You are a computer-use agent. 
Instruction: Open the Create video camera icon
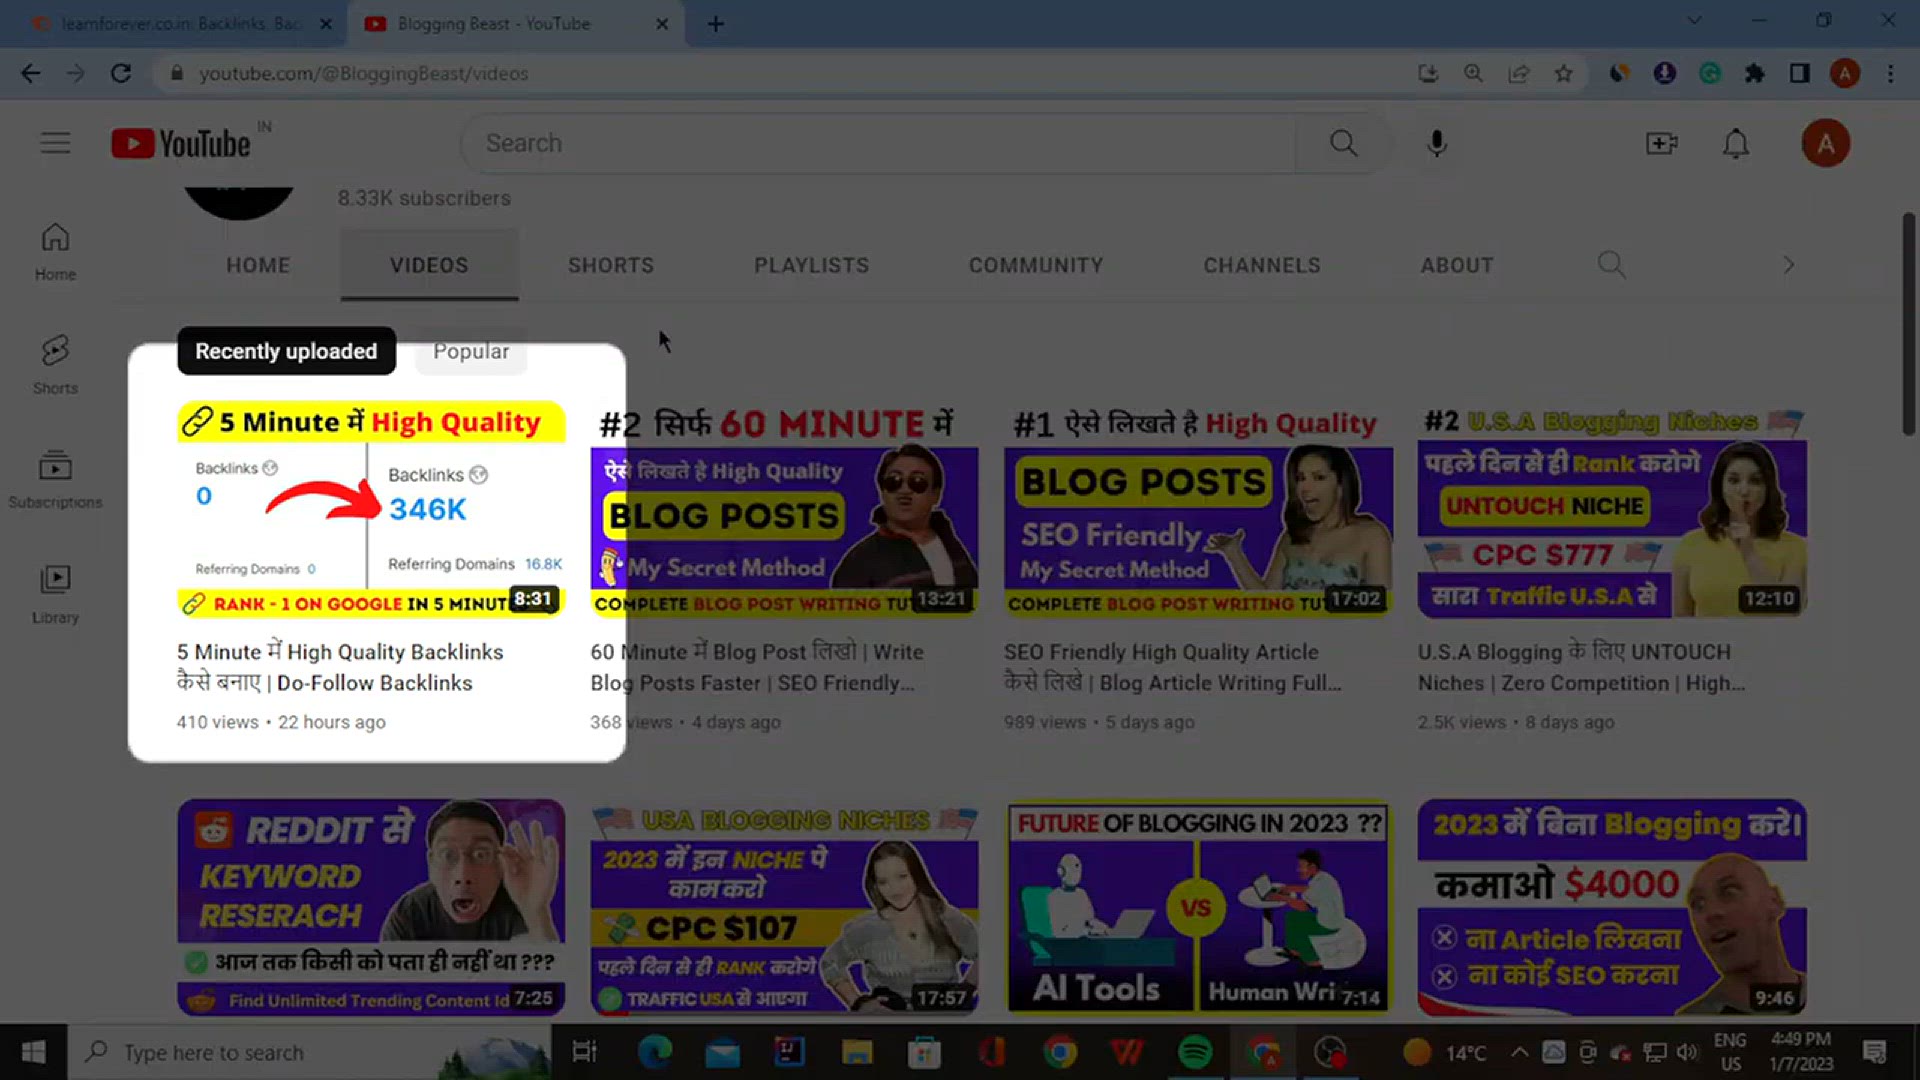coord(1661,143)
